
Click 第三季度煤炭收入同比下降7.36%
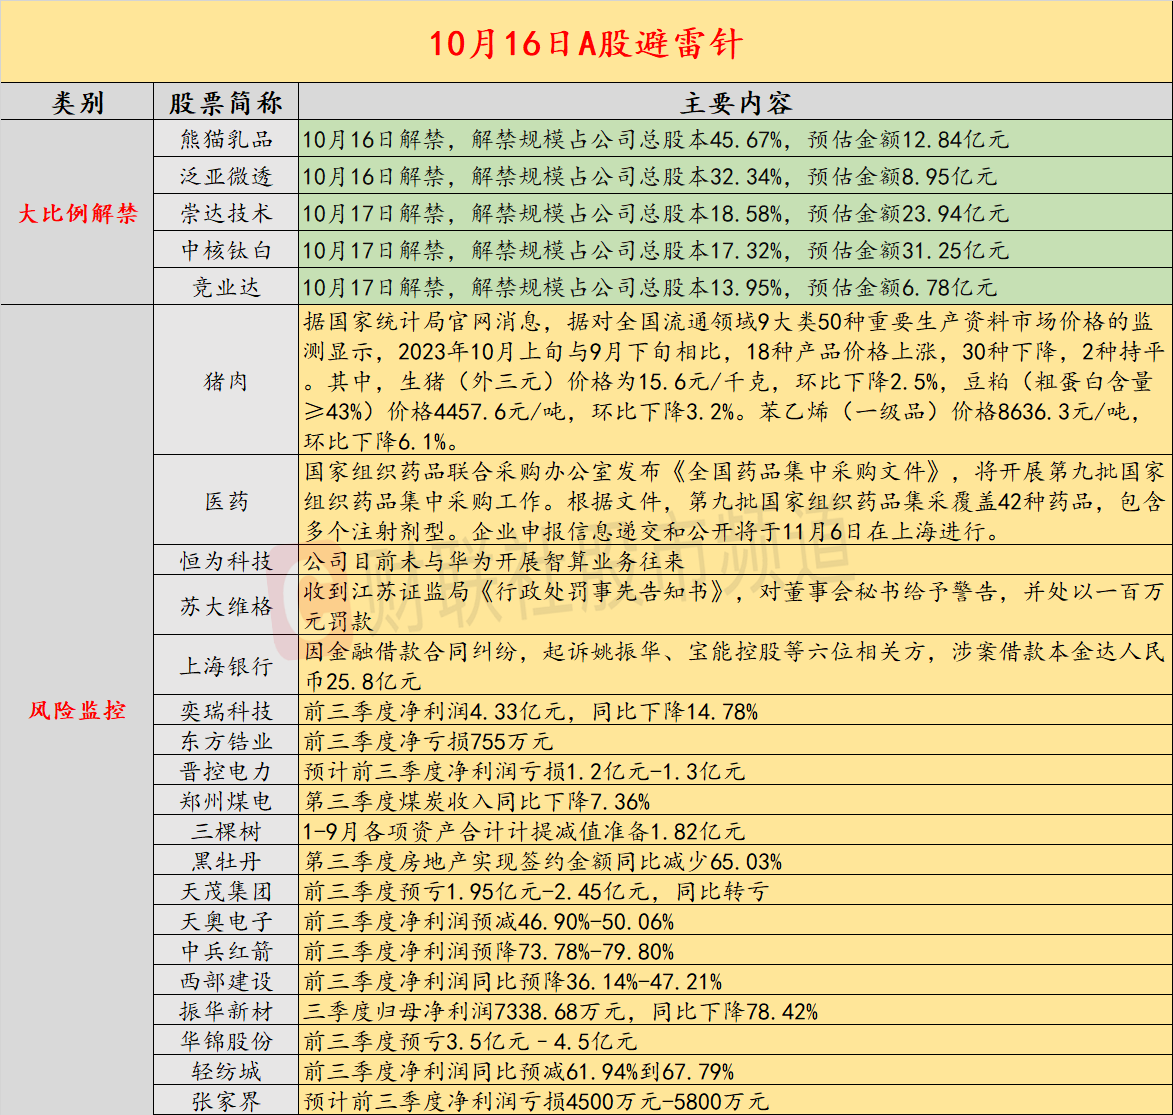pos(477,801)
